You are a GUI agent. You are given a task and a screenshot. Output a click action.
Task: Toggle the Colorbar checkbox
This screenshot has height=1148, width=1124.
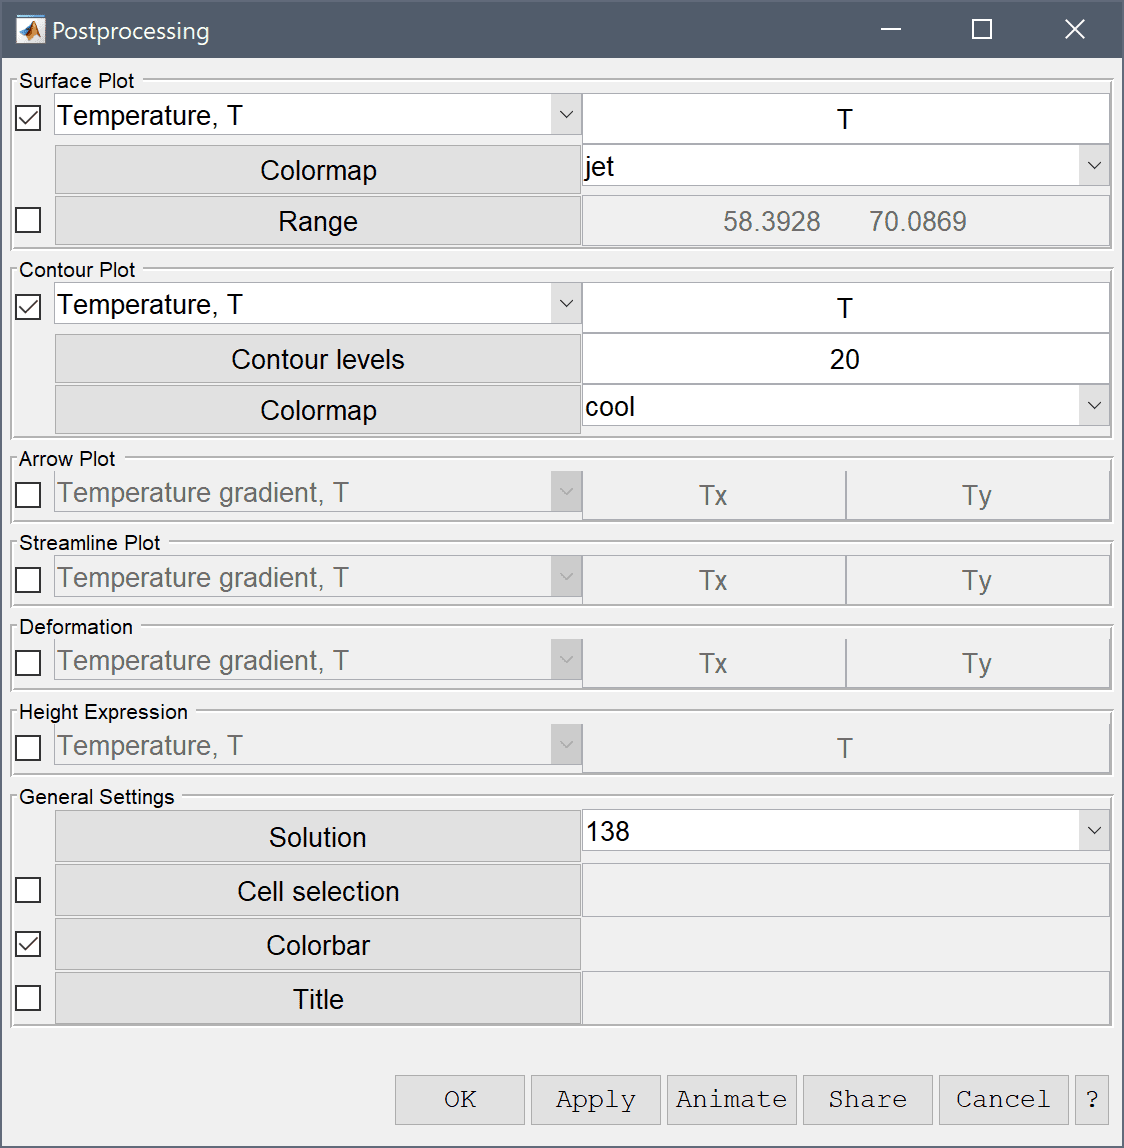click(28, 944)
